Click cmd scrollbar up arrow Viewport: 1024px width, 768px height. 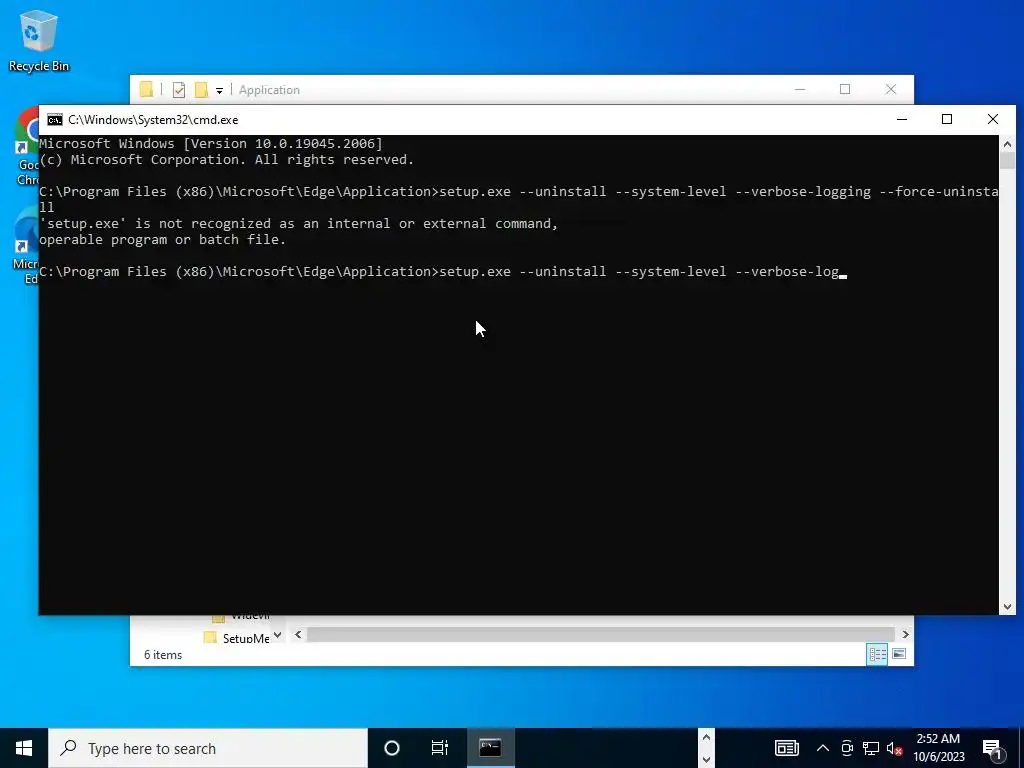tap(1007, 144)
